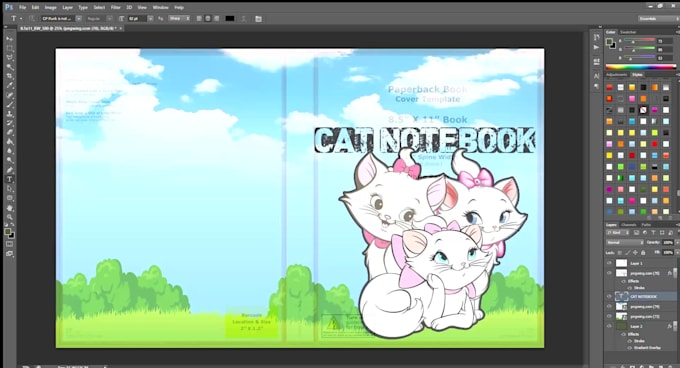Apply the no-style default swatch in Styles

[644, 110]
